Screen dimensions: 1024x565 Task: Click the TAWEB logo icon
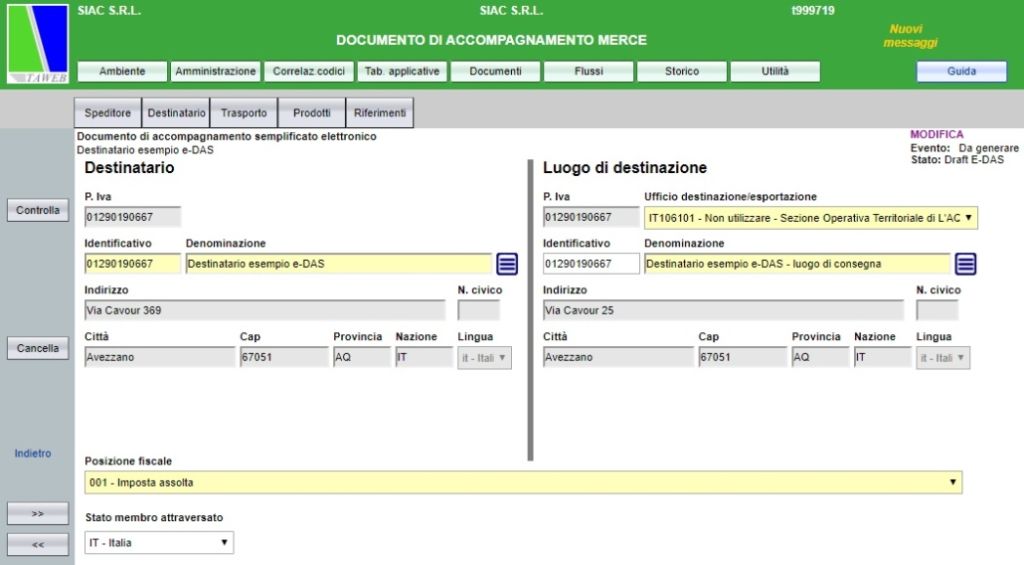click(37, 45)
